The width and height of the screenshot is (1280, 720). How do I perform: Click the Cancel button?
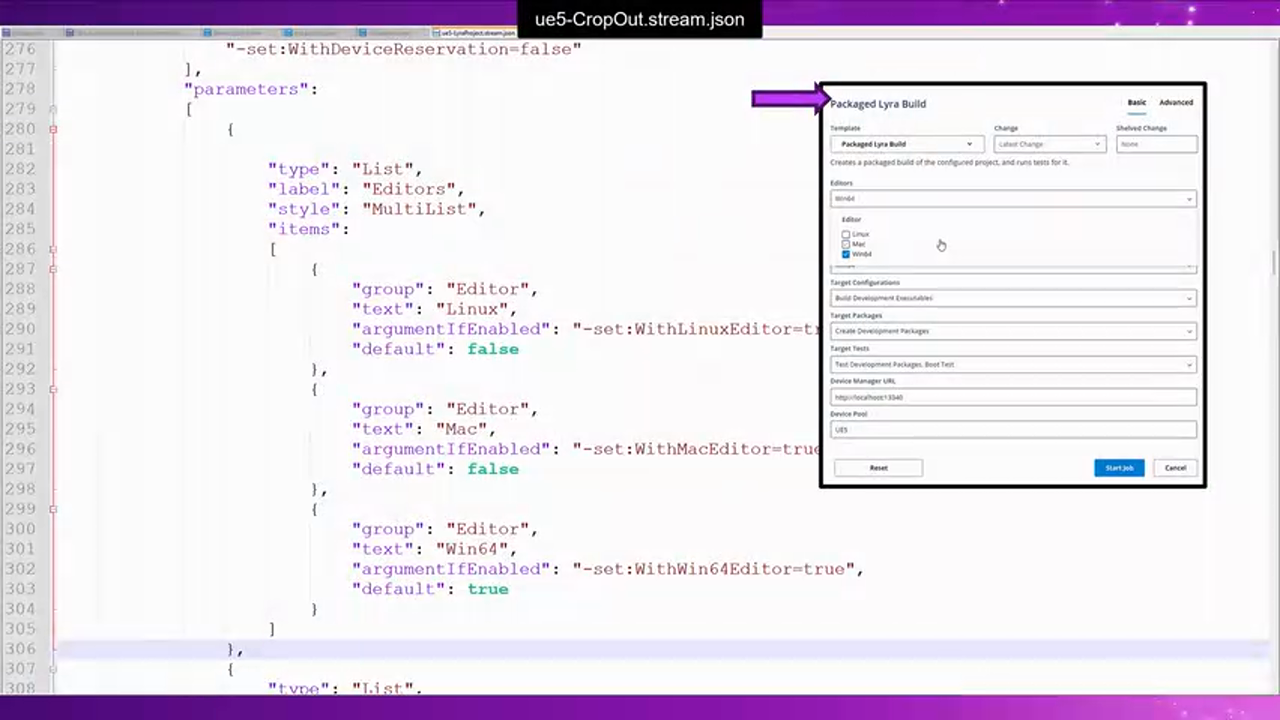pyautogui.click(x=1175, y=467)
